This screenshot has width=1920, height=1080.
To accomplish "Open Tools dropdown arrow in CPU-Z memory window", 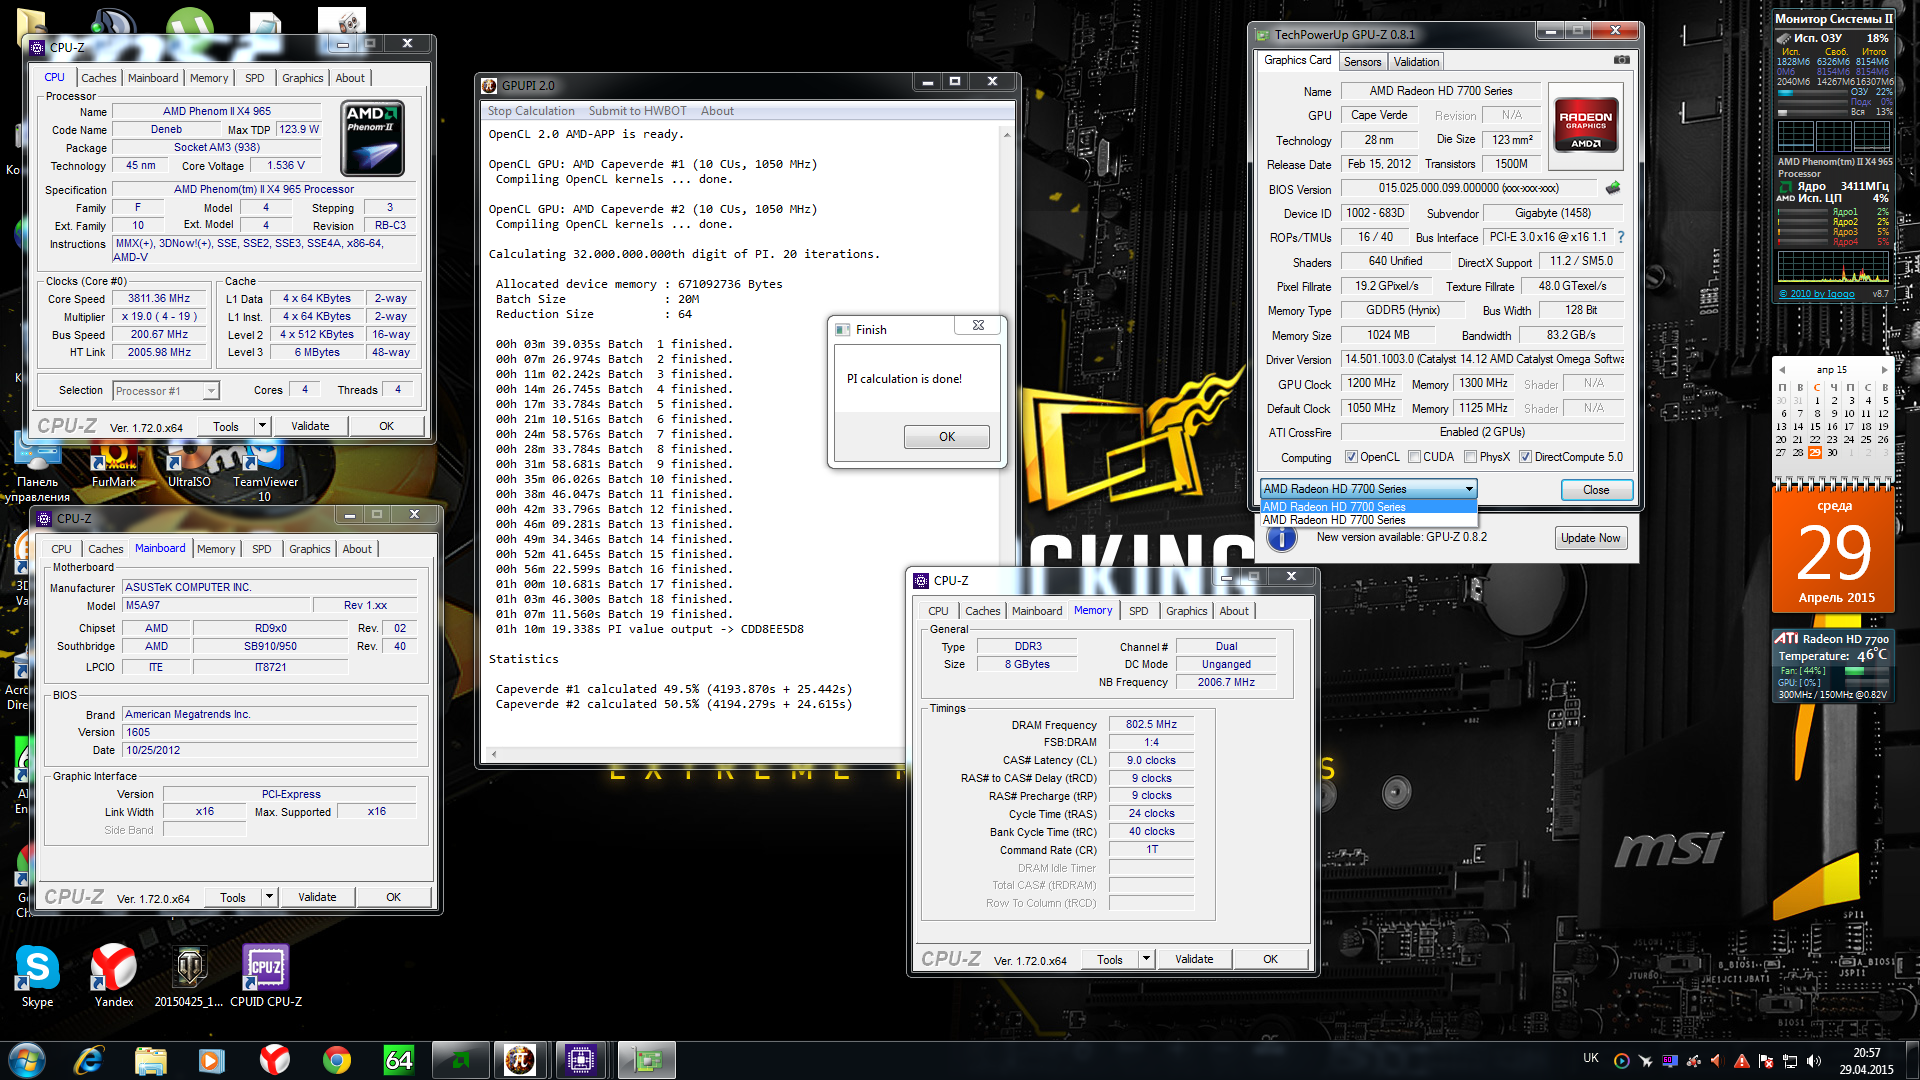I will click(1146, 959).
